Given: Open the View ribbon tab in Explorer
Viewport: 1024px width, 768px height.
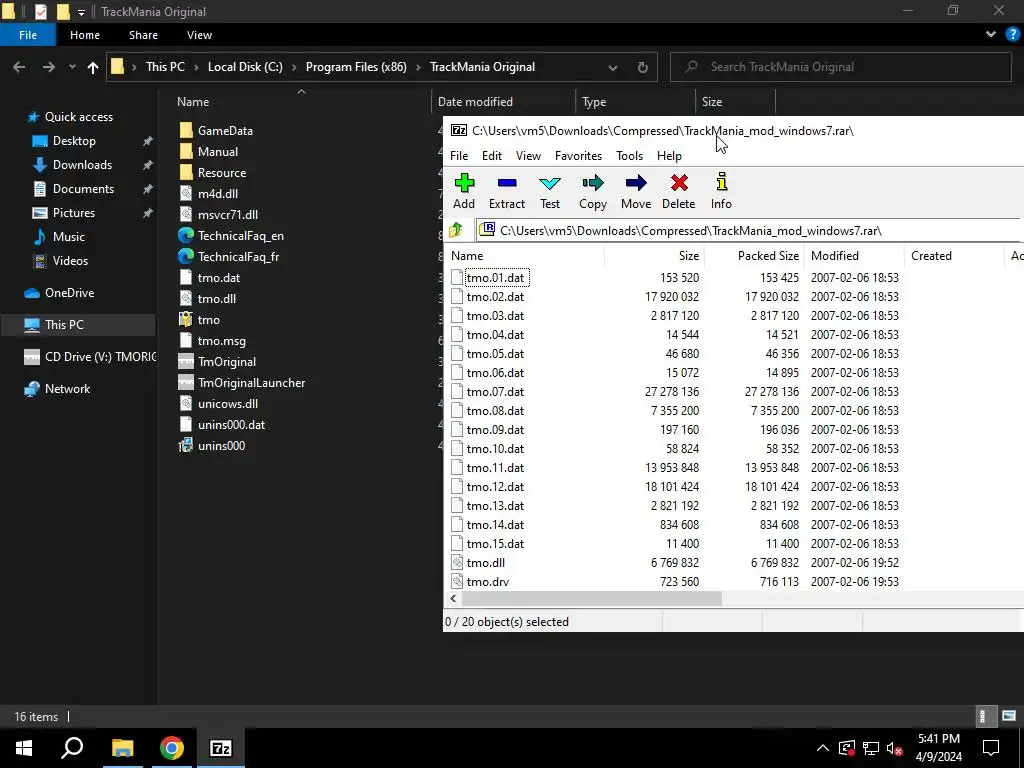Looking at the screenshot, I should (x=199, y=35).
